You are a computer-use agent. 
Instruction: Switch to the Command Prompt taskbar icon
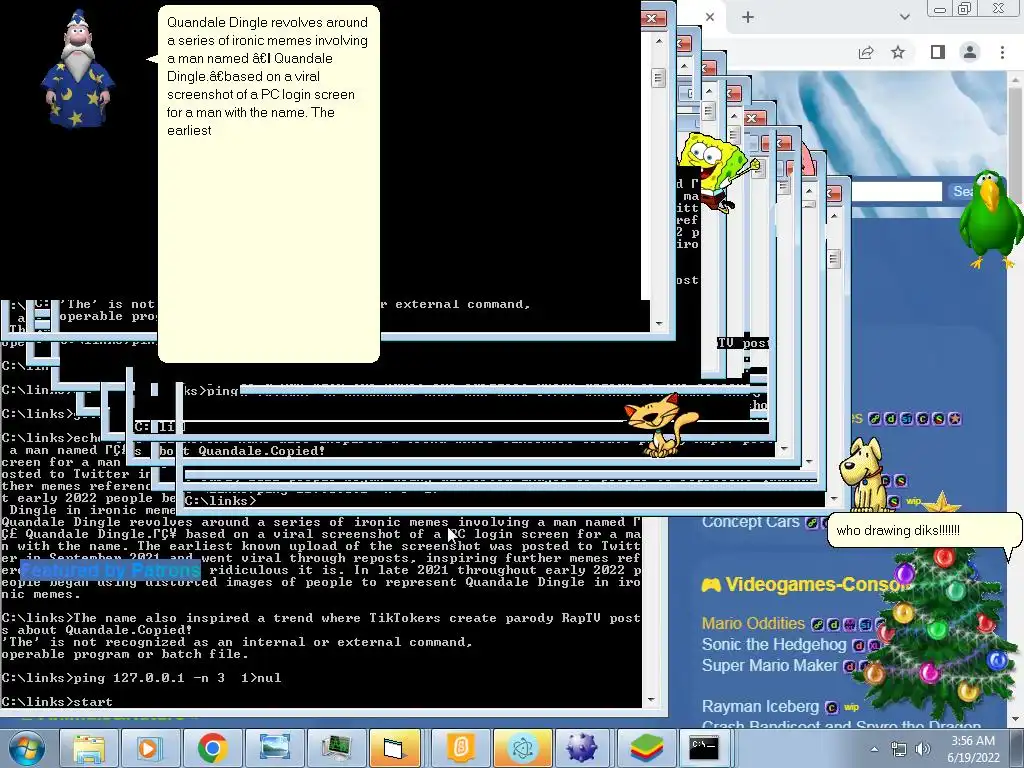[x=704, y=748]
